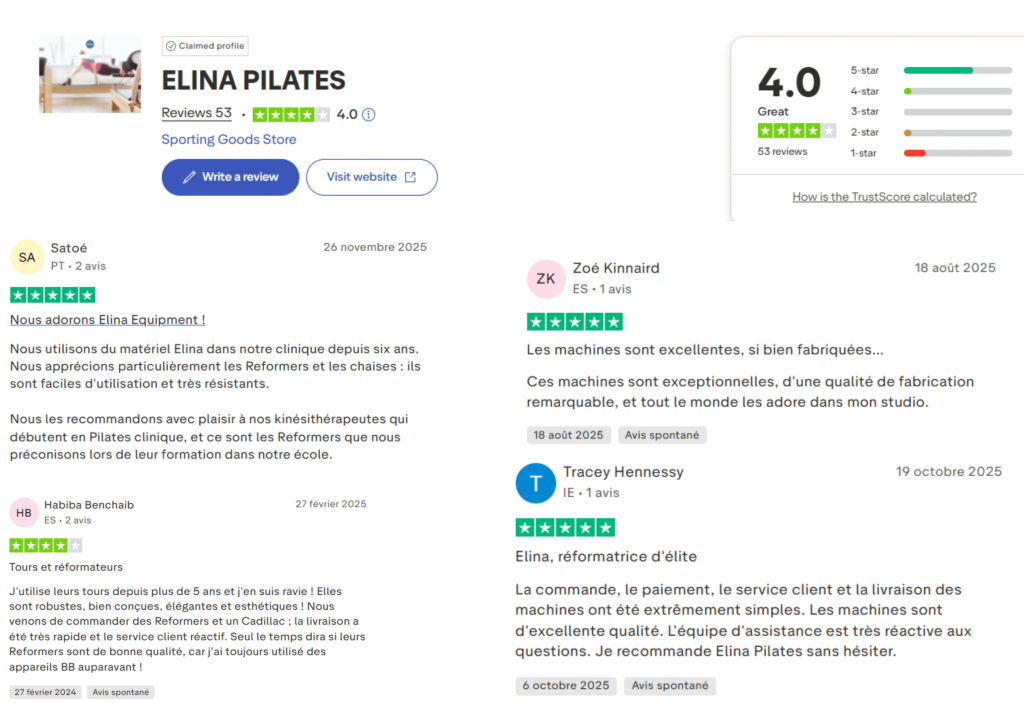Viewport: 1024px width, 703px height.
Task: Open the review 'Nous adorons Elina Equipment !'
Action: [x=107, y=320]
